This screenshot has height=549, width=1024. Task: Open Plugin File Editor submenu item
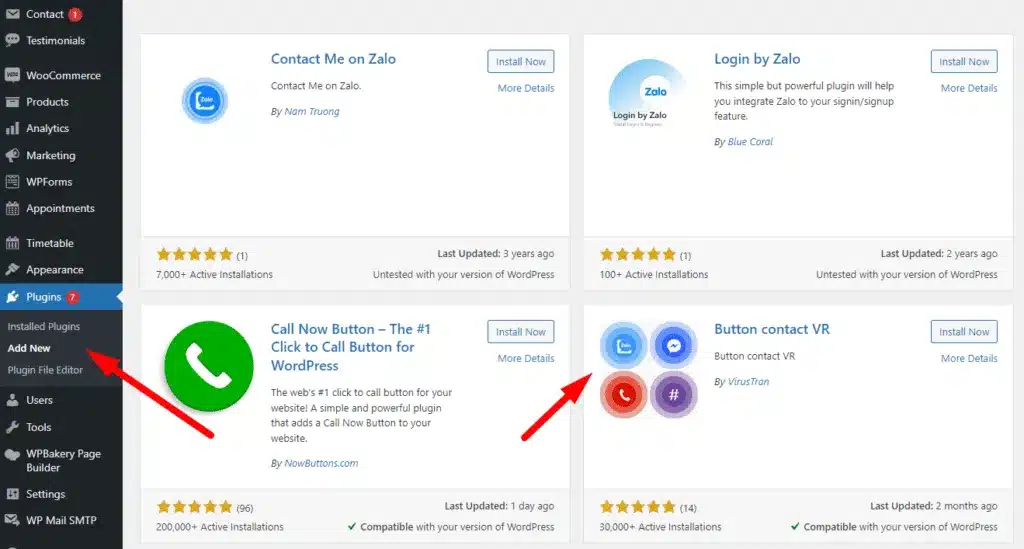click(45, 369)
